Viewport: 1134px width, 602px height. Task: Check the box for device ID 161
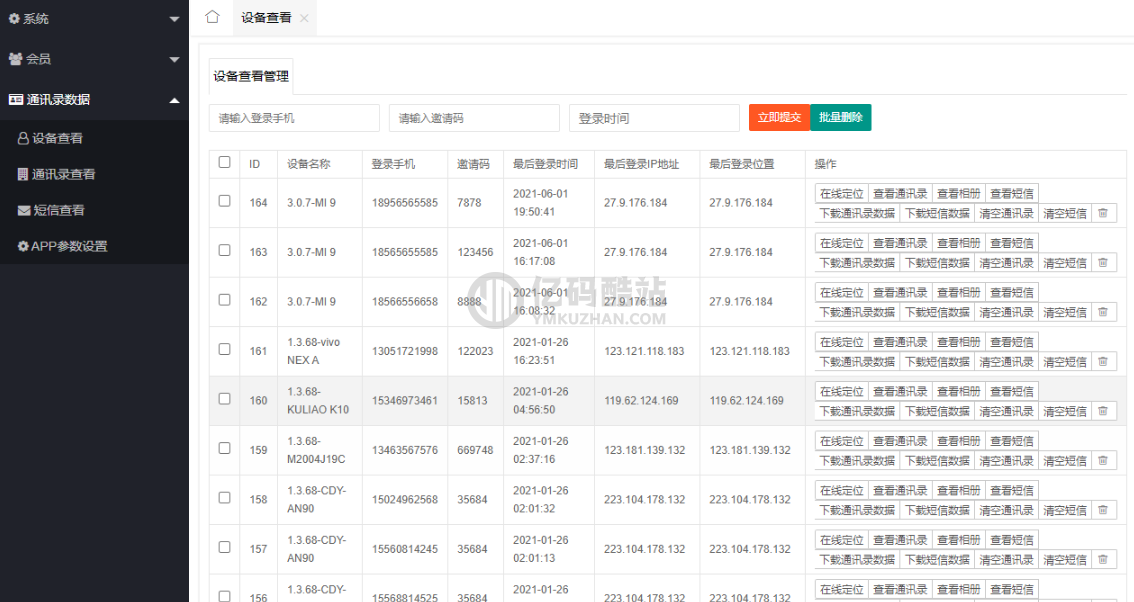[x=224, y=349]
